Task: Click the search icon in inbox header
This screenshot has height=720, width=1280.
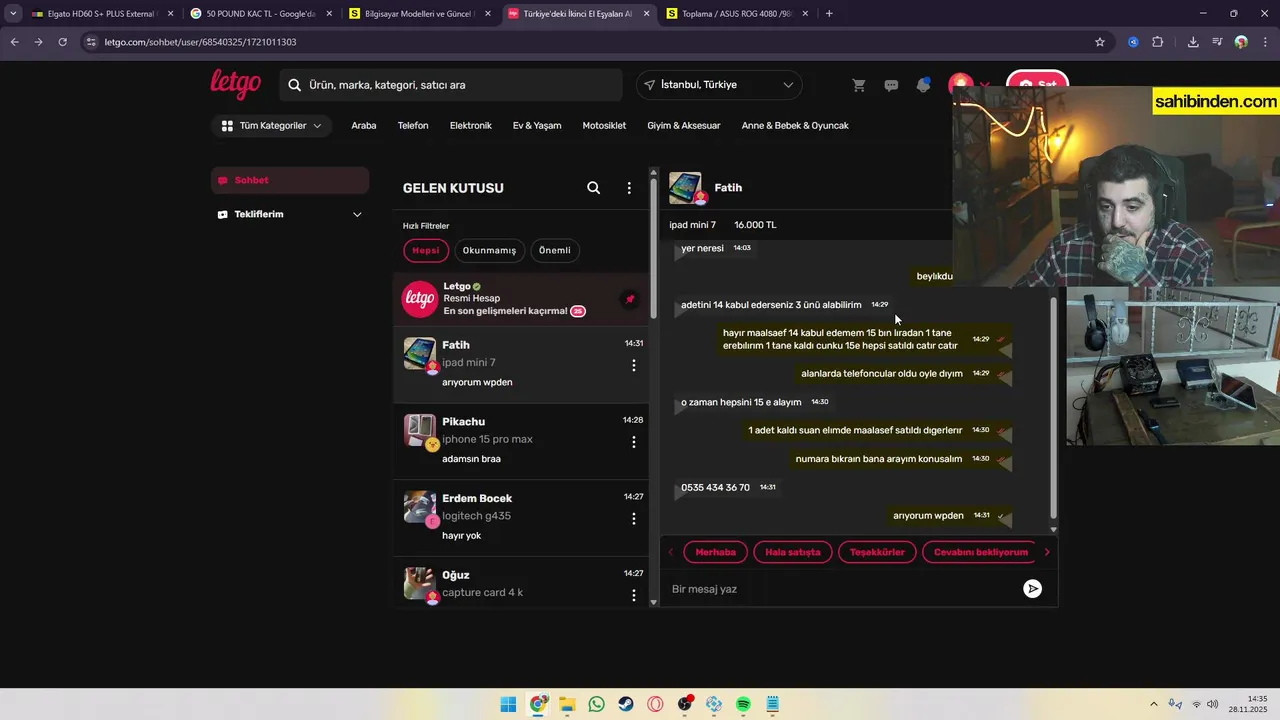Action: point(593,188)
